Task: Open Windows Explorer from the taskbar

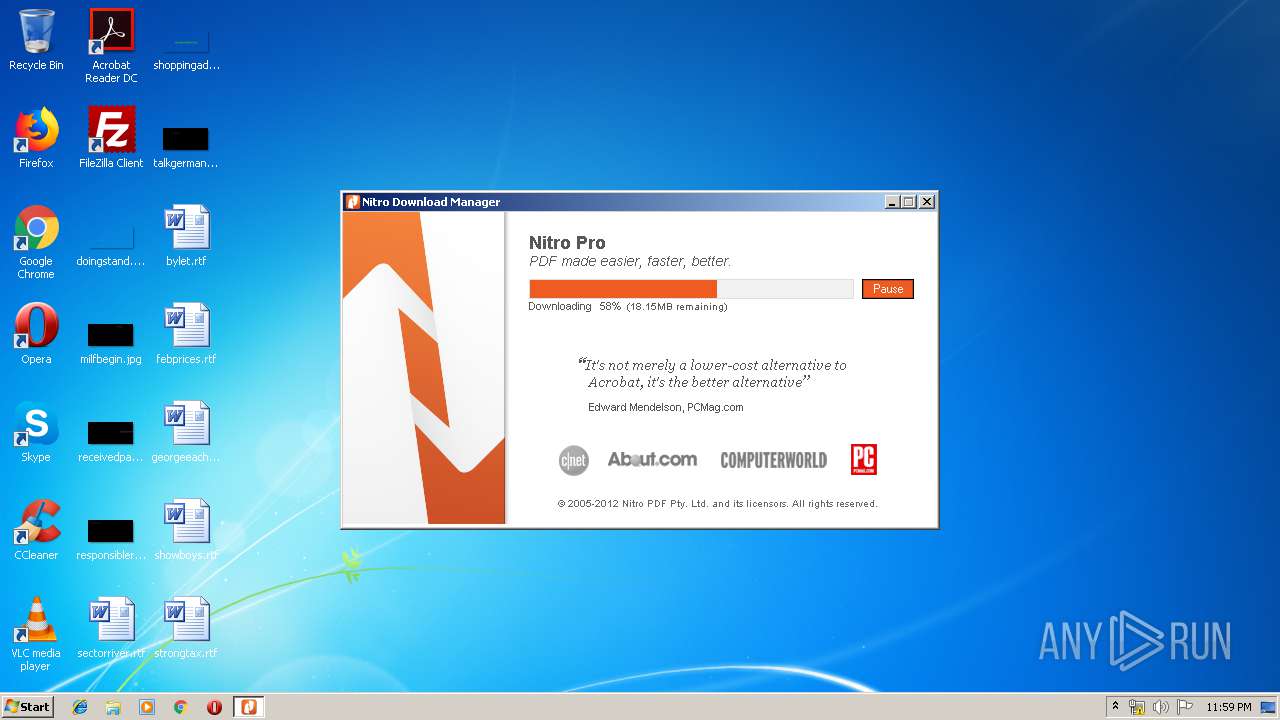Action: click(x=113, y=707)
